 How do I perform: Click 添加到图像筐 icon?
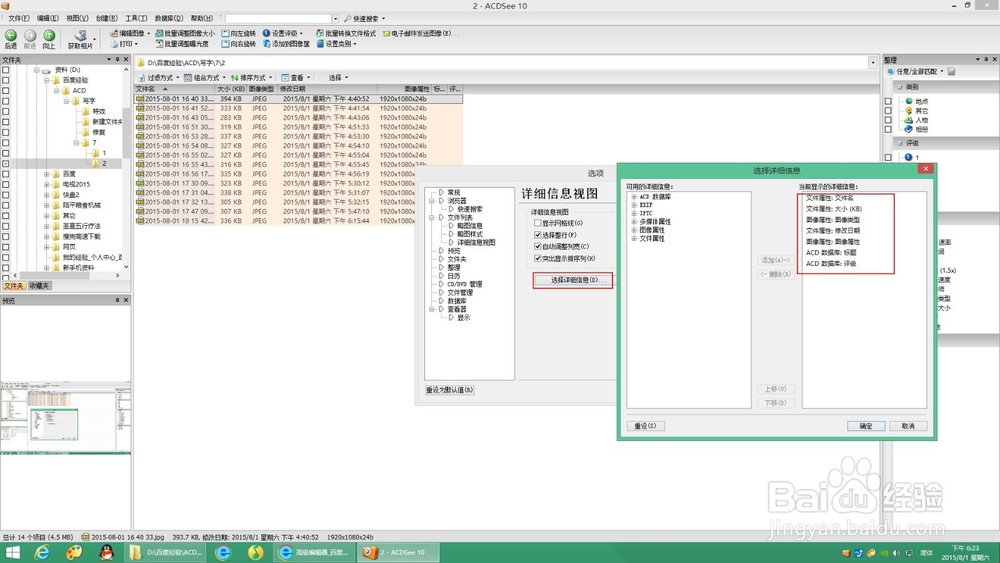(267, 44)
